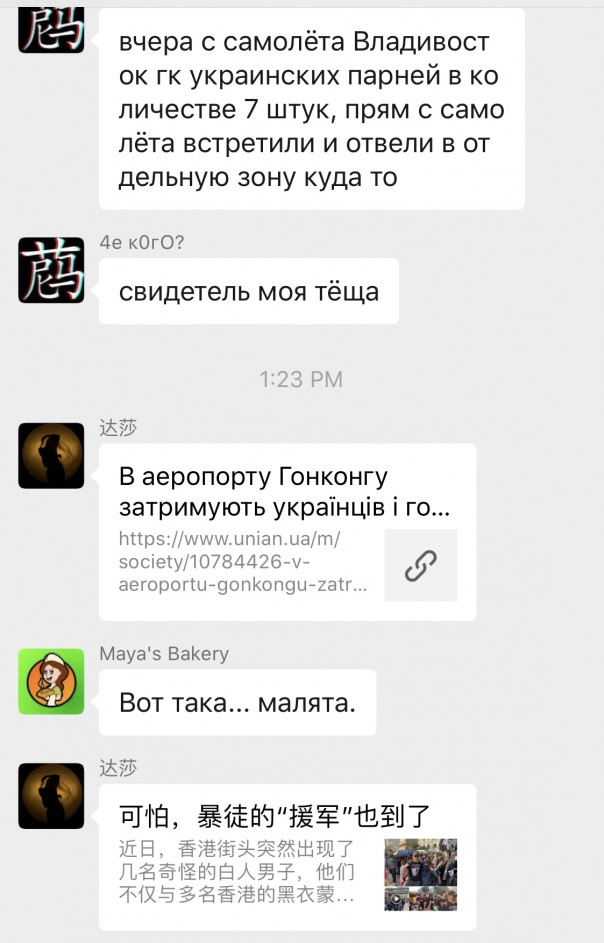Open the 可怕，暴徒的“援军”也到了 article card
604x943 pixels.
[288, 857]
